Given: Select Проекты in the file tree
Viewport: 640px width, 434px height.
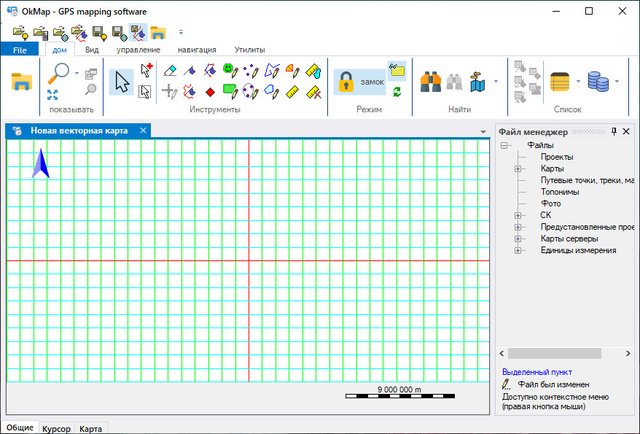Looking at the screenshot, I should pos(557,157).
